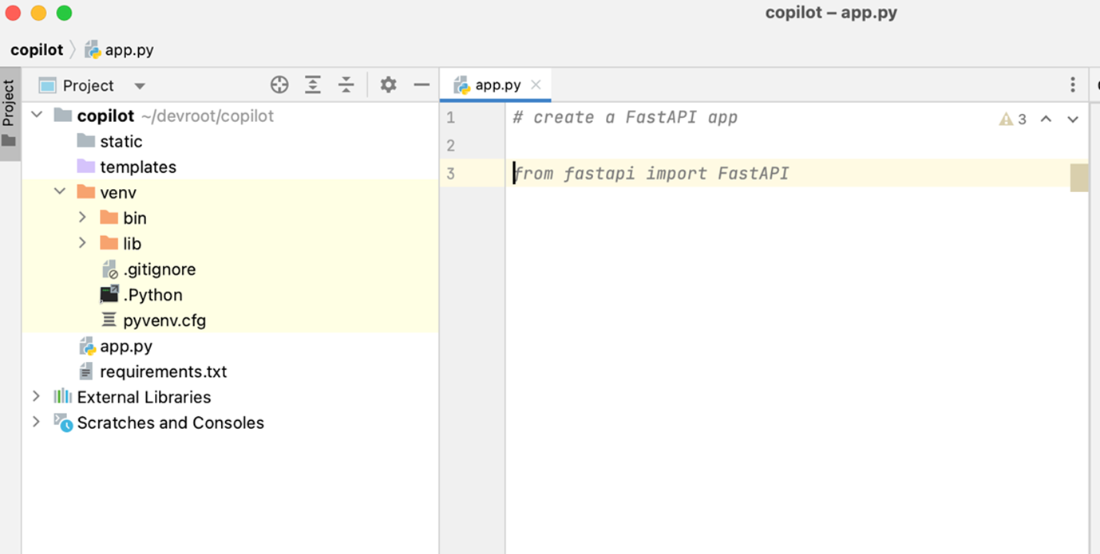Go to next highlighted error arrow
Screen dimensions: 1100x554
click(1073, 119)
